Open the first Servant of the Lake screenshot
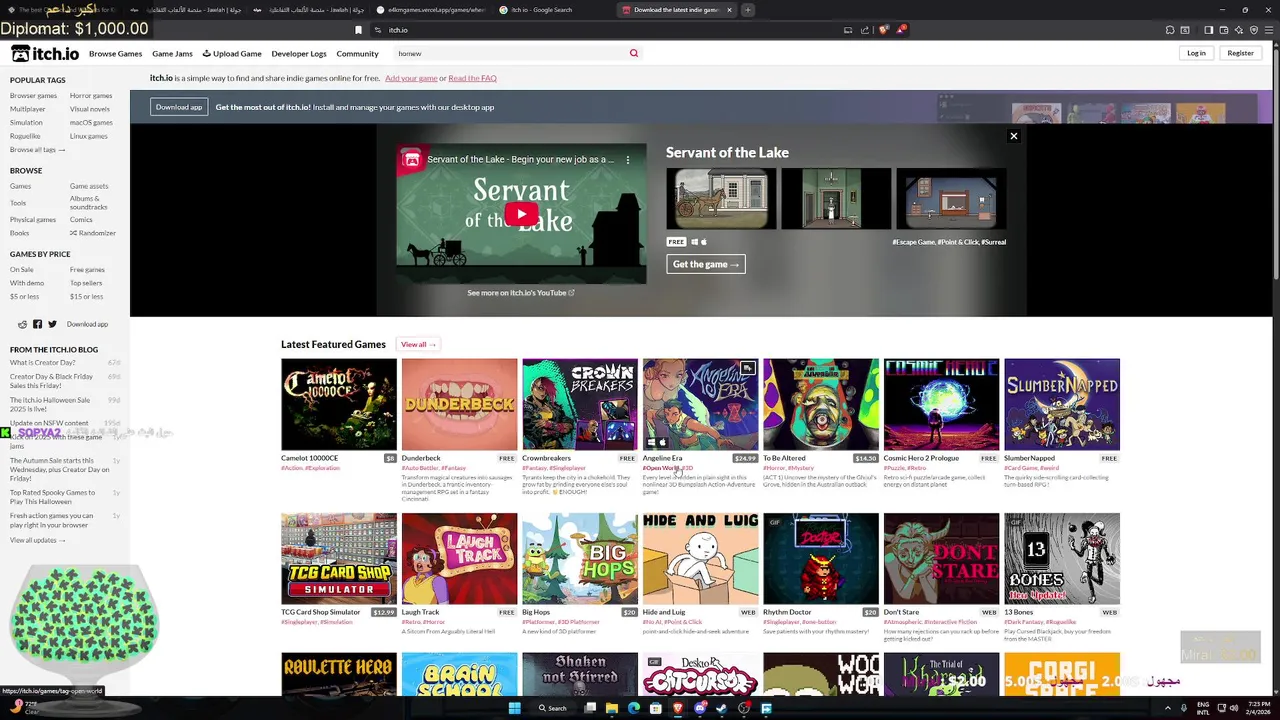 point(721,199)
